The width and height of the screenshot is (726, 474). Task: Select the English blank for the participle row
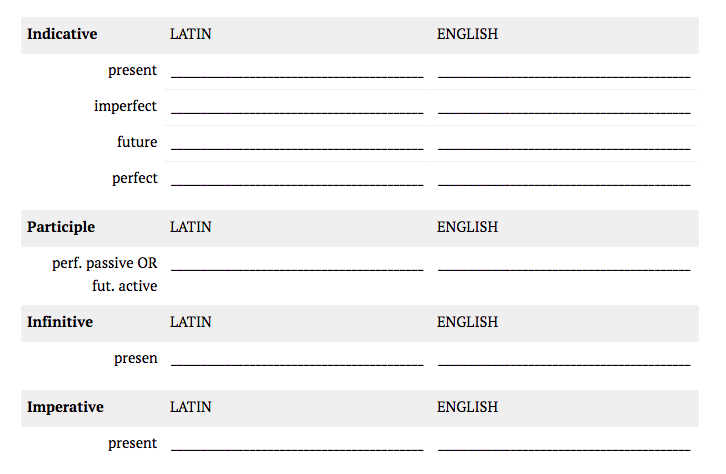coord(564,265)
